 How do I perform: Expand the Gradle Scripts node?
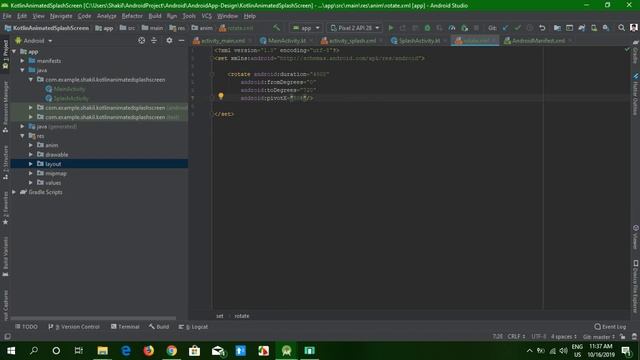coord(14,192)
